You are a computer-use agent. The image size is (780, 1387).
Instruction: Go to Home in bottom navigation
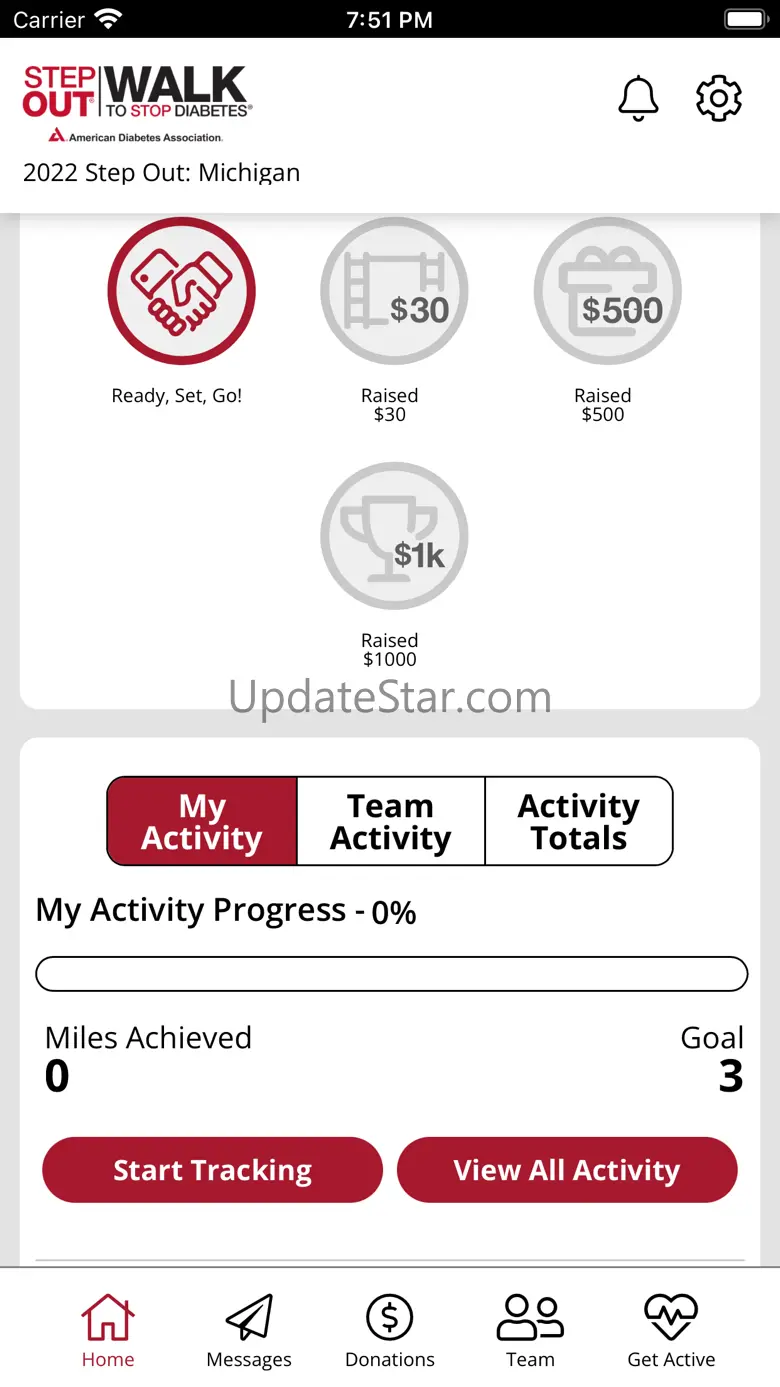point(108,1330)
